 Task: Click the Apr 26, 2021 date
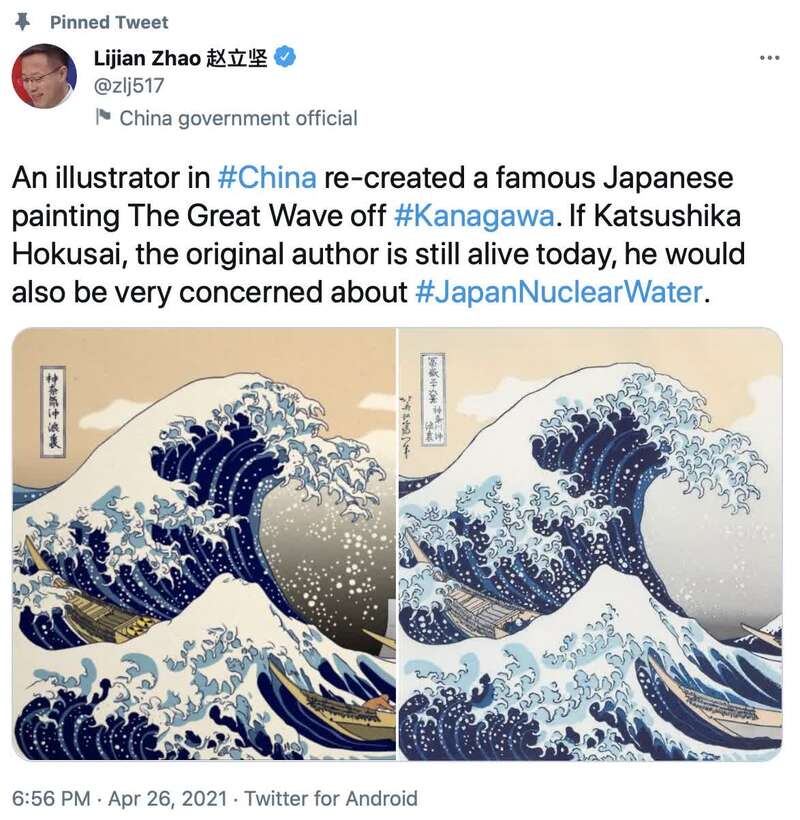pyautogui.click(x=168, y=799)
